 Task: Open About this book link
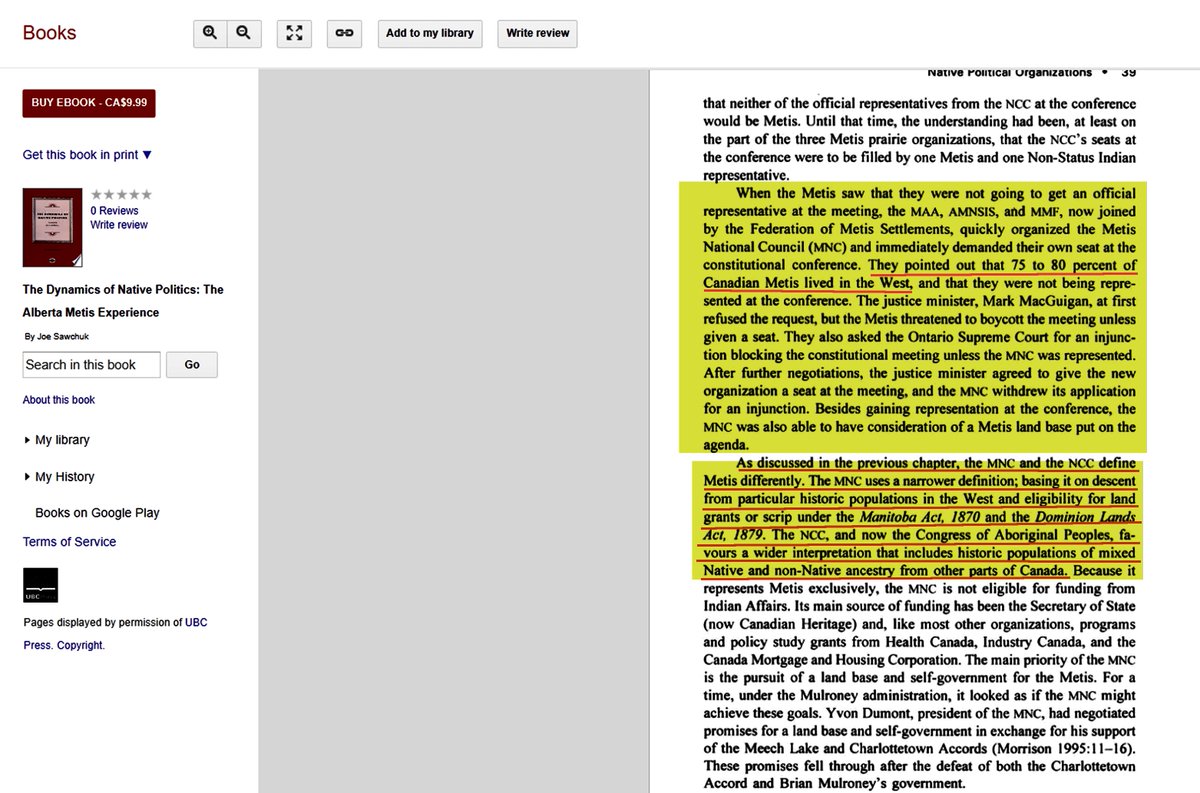click(x=59, y=400)
